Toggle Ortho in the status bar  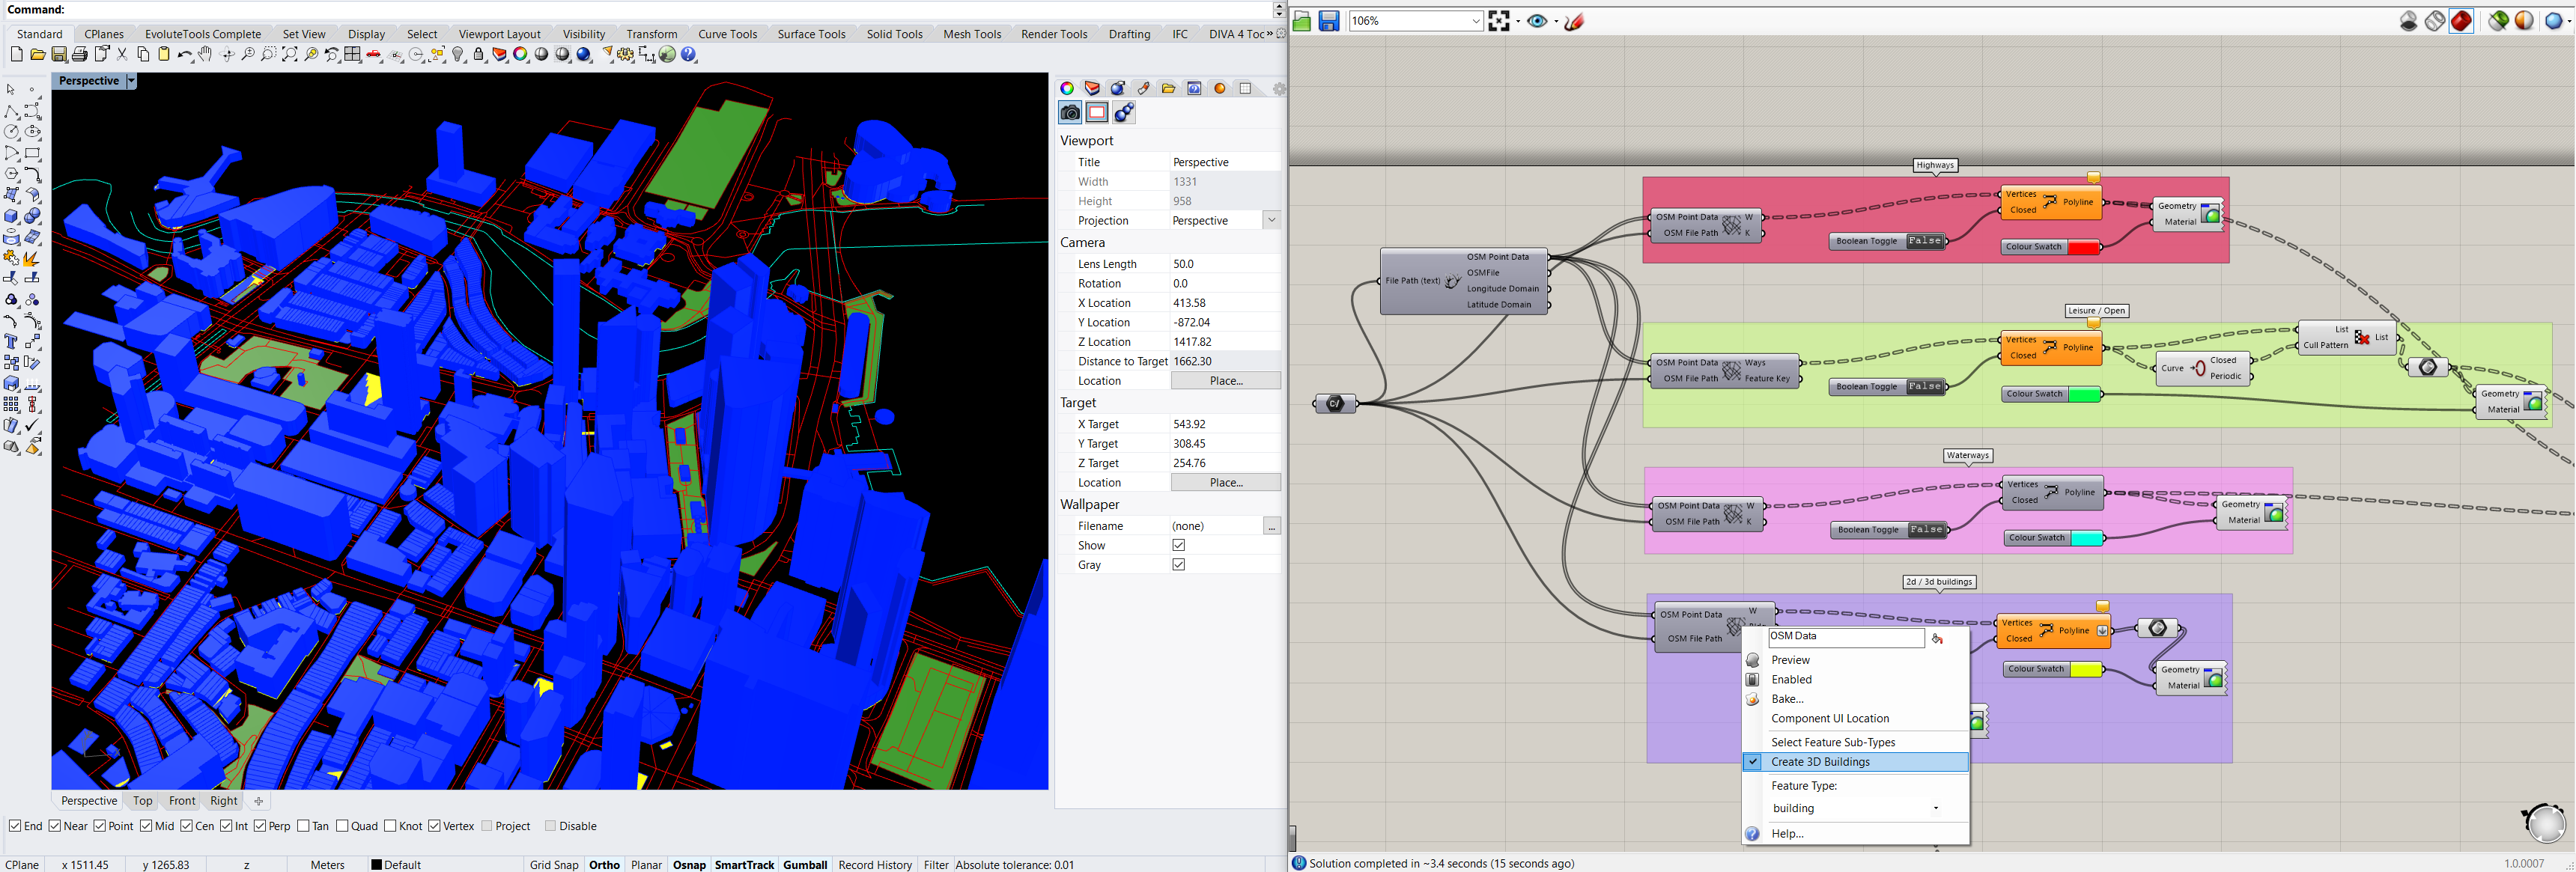click(604, 865)
